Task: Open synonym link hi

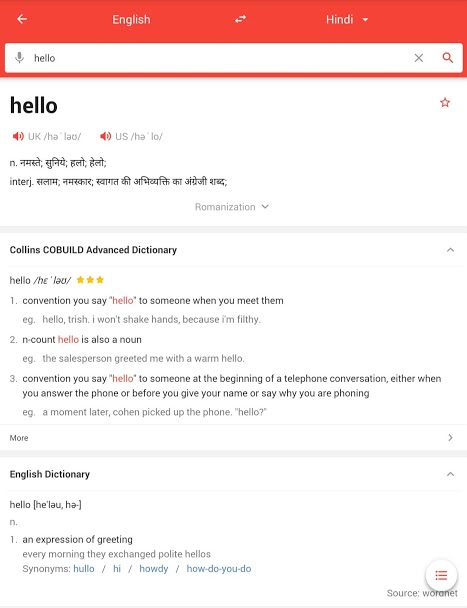Action: click(117, 568)
